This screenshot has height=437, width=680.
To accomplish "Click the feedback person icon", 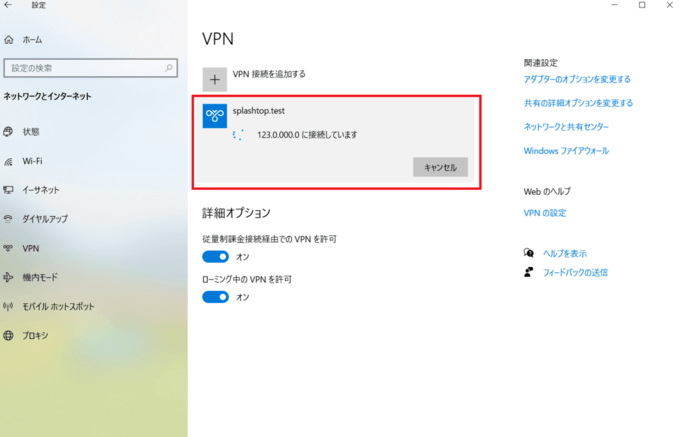I will pyautogui.click(x=529, y=272).
